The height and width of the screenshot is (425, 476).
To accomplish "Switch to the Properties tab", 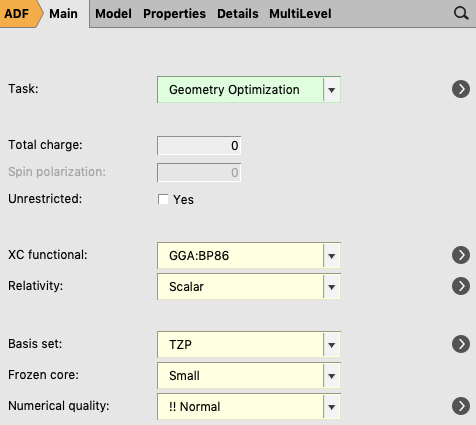I will (174, 14).
